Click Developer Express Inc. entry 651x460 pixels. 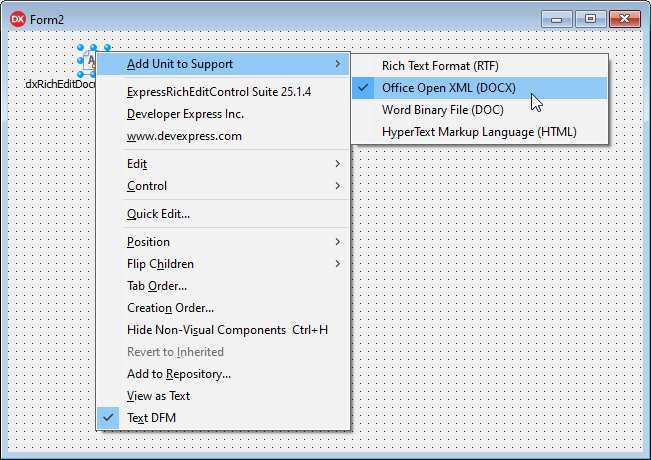[223, 114]
